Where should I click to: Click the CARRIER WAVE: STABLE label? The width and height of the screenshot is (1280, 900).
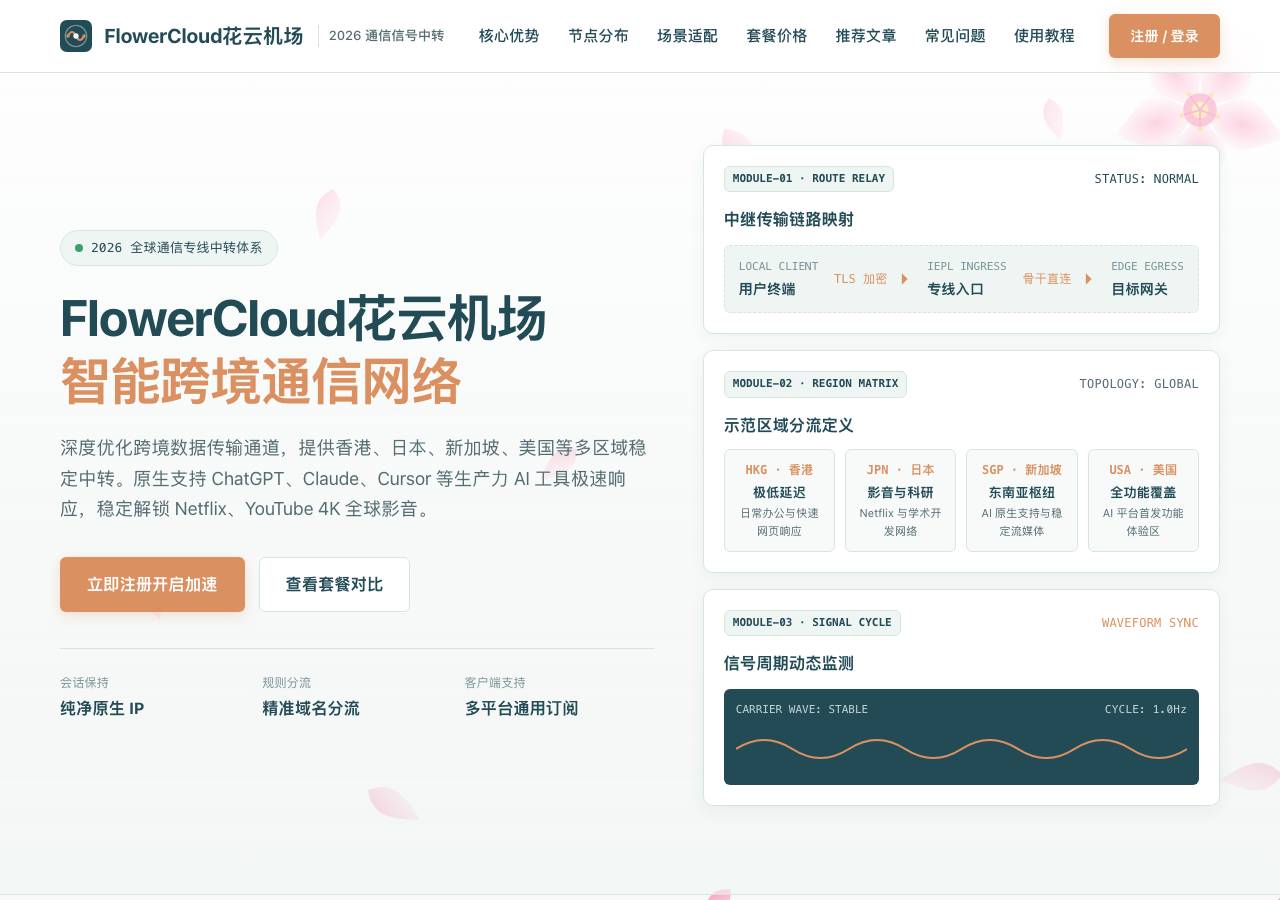point(802,710)
